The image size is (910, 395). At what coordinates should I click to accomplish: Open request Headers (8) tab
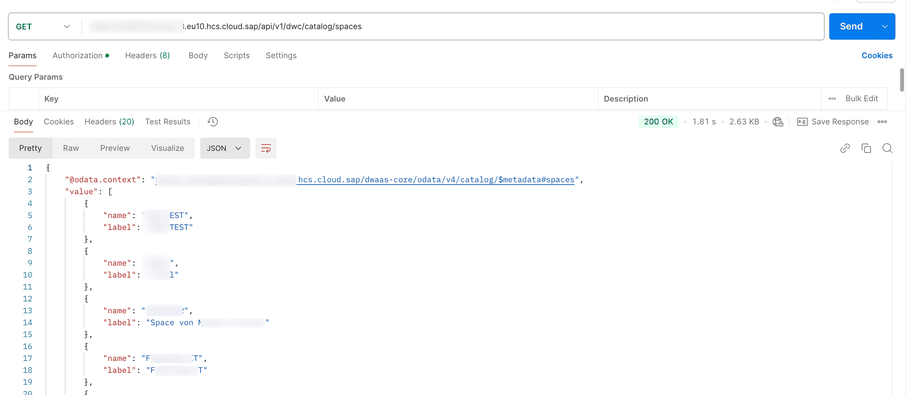pyautogui.click(x=147, y=56)
